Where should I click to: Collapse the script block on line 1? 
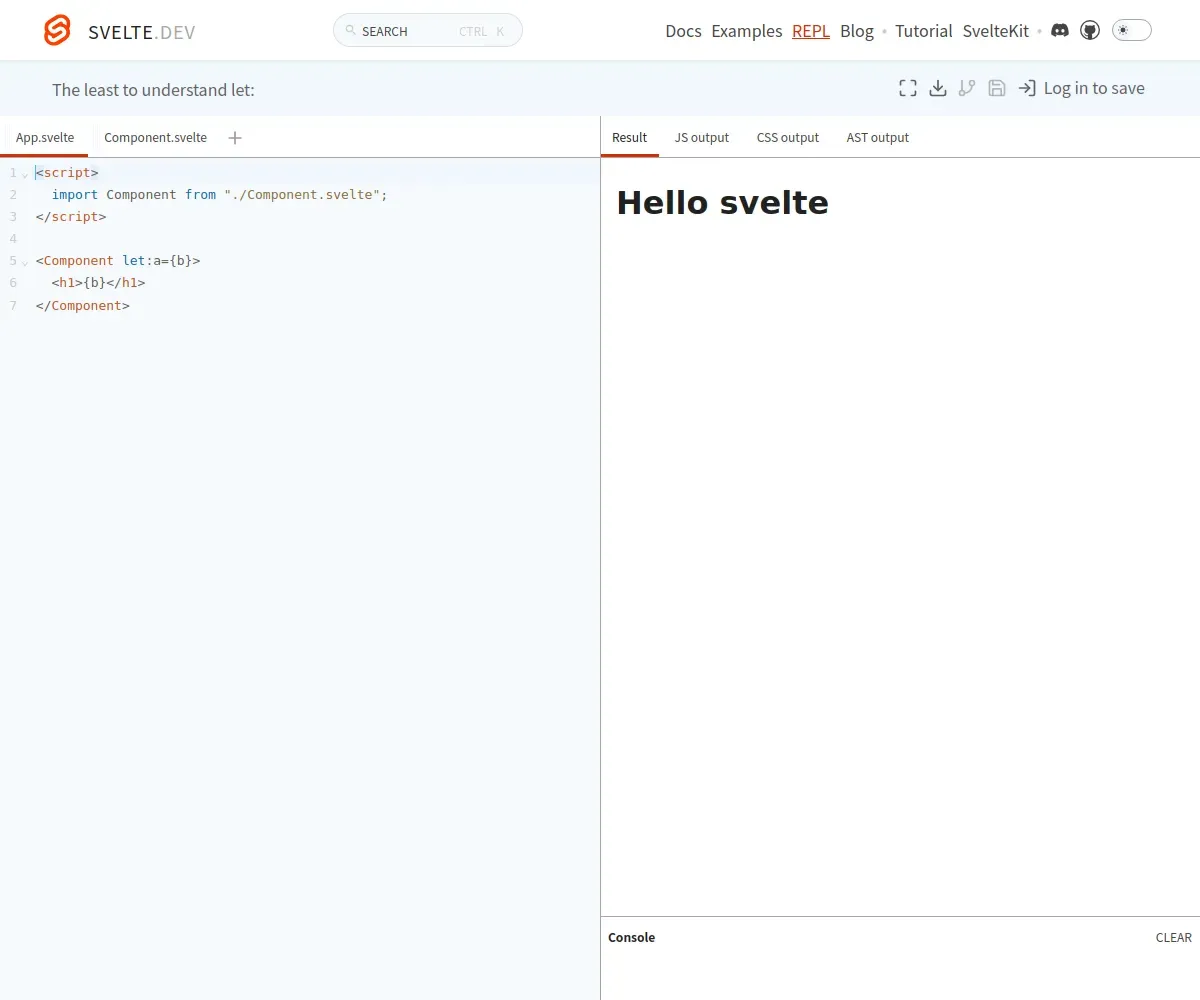[25, 174]
